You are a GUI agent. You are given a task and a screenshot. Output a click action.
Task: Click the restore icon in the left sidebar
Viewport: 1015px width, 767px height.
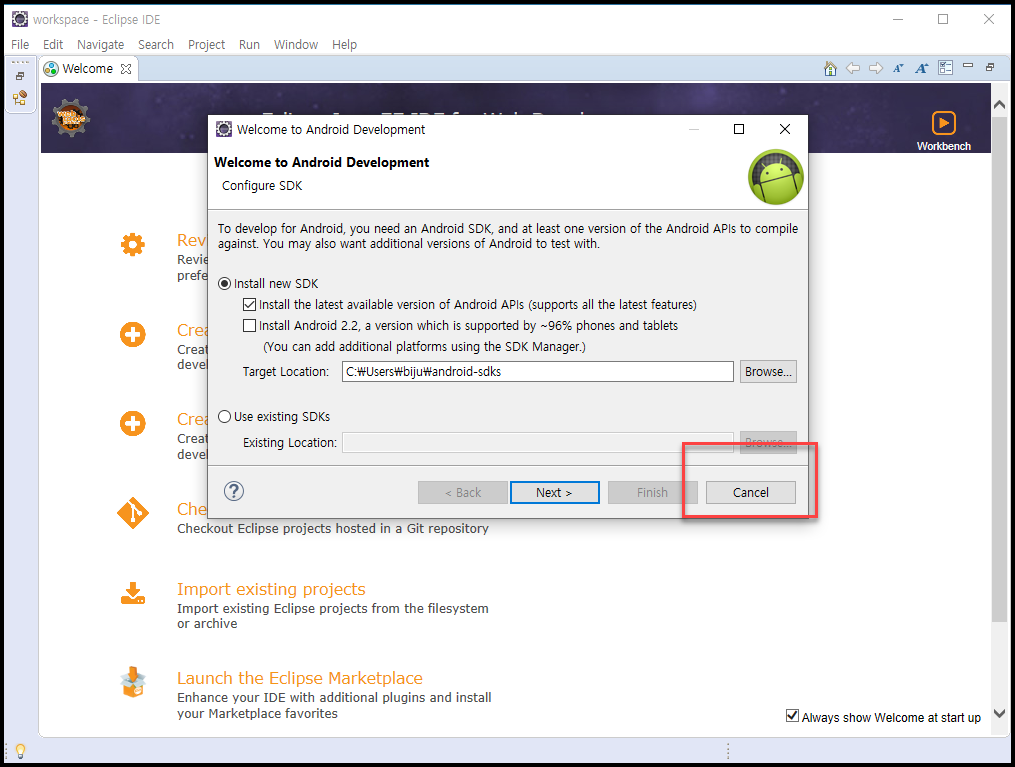coord(20,76)
